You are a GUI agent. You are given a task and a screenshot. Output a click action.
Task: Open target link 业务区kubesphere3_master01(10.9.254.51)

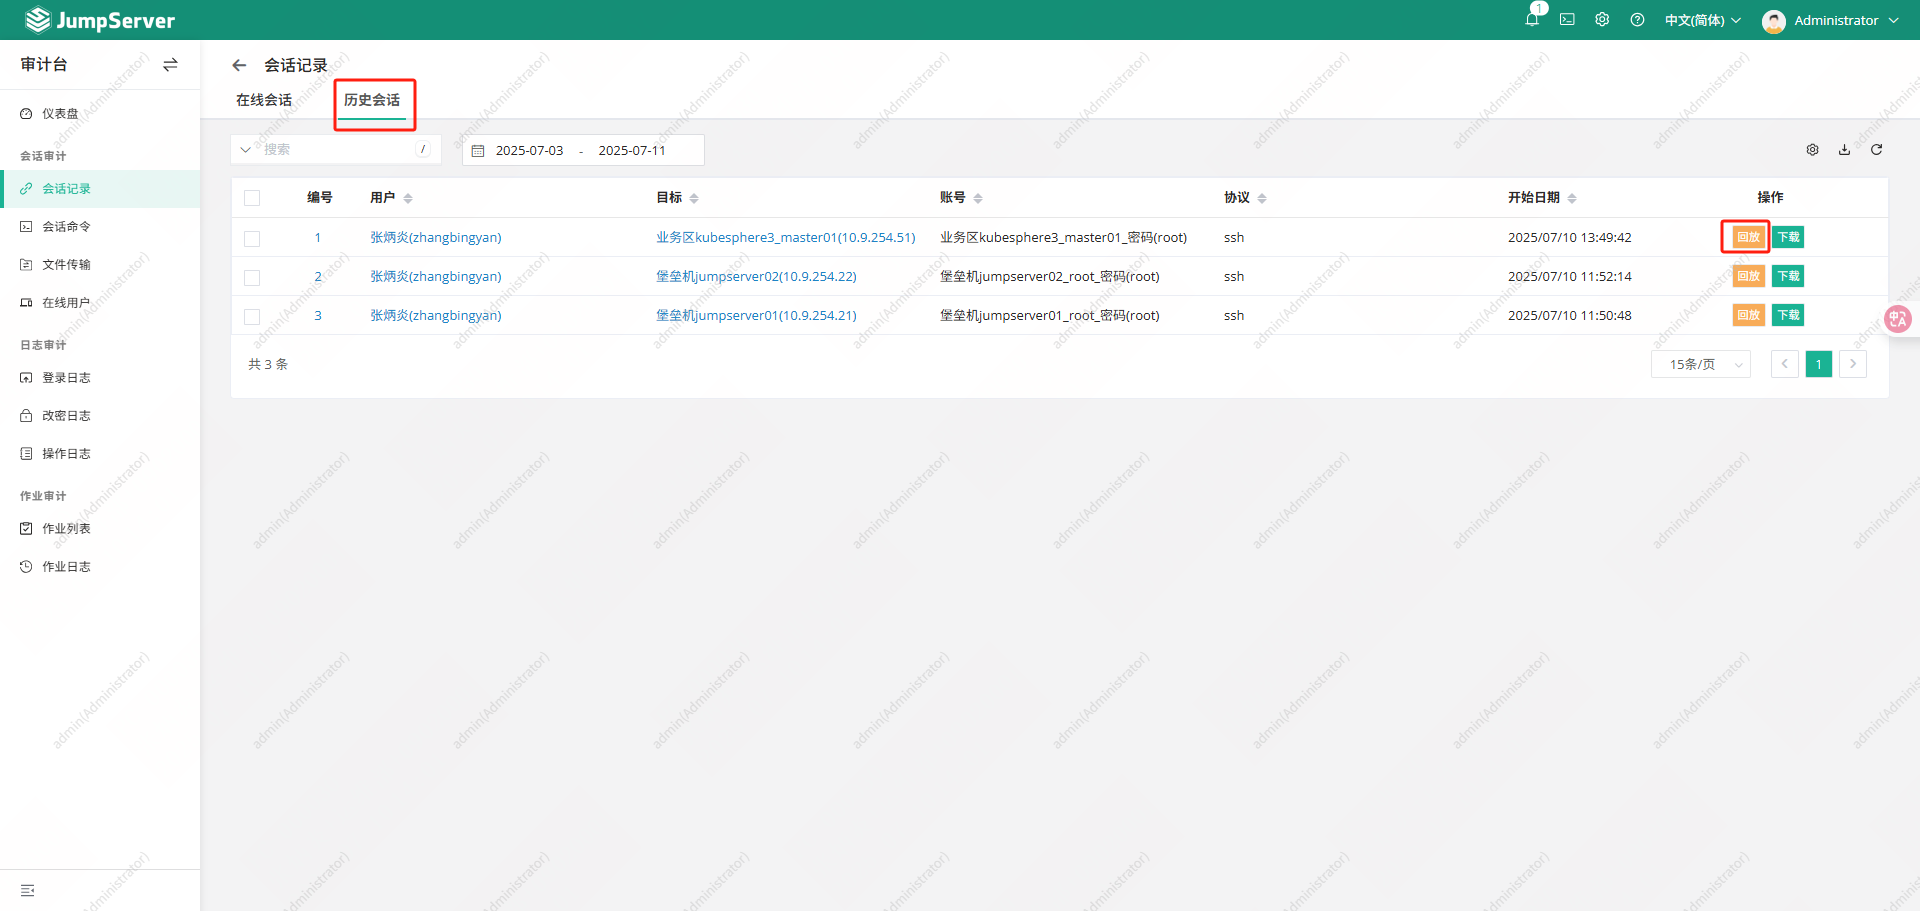coord(785,238)
